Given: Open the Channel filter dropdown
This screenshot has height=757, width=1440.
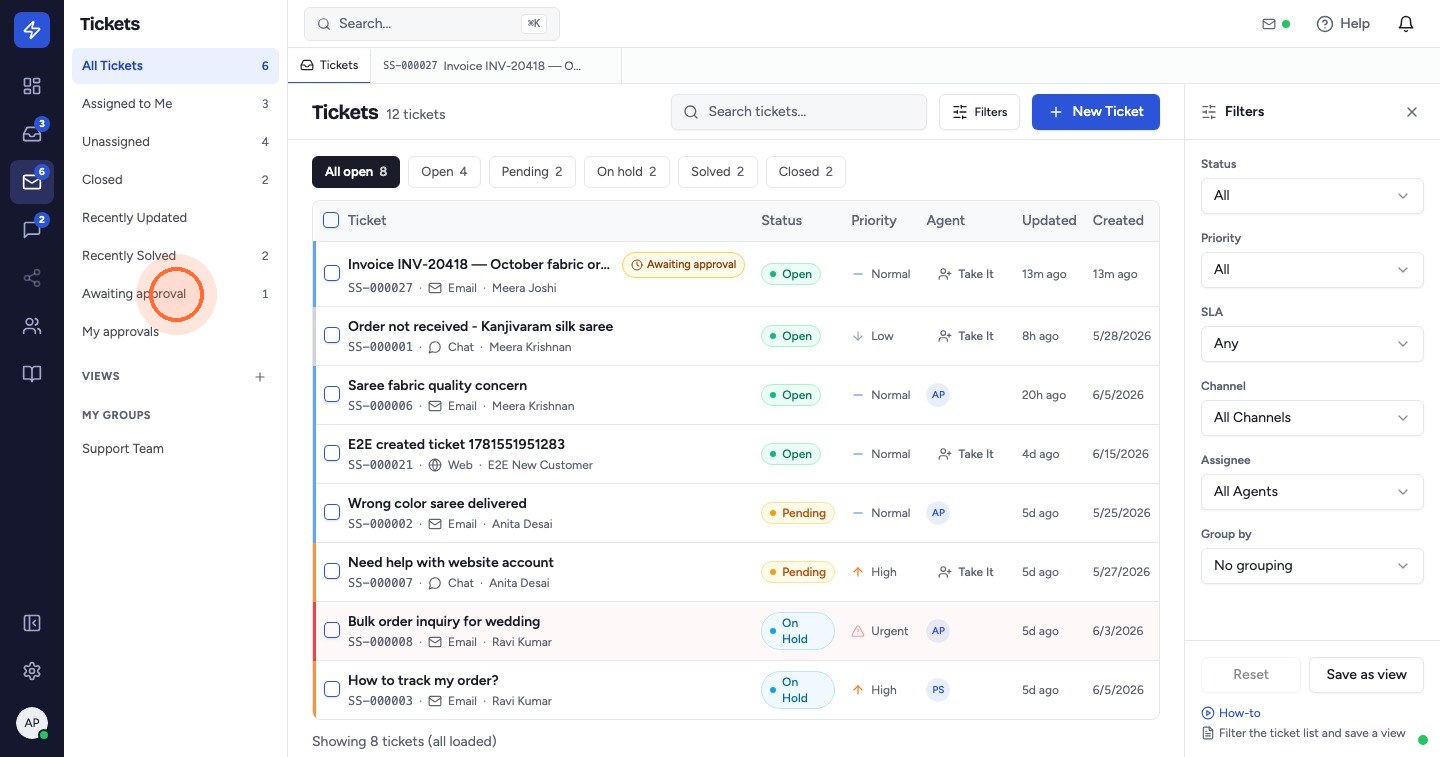Looking at the screenshot, I should click(x=1312, y=417).
